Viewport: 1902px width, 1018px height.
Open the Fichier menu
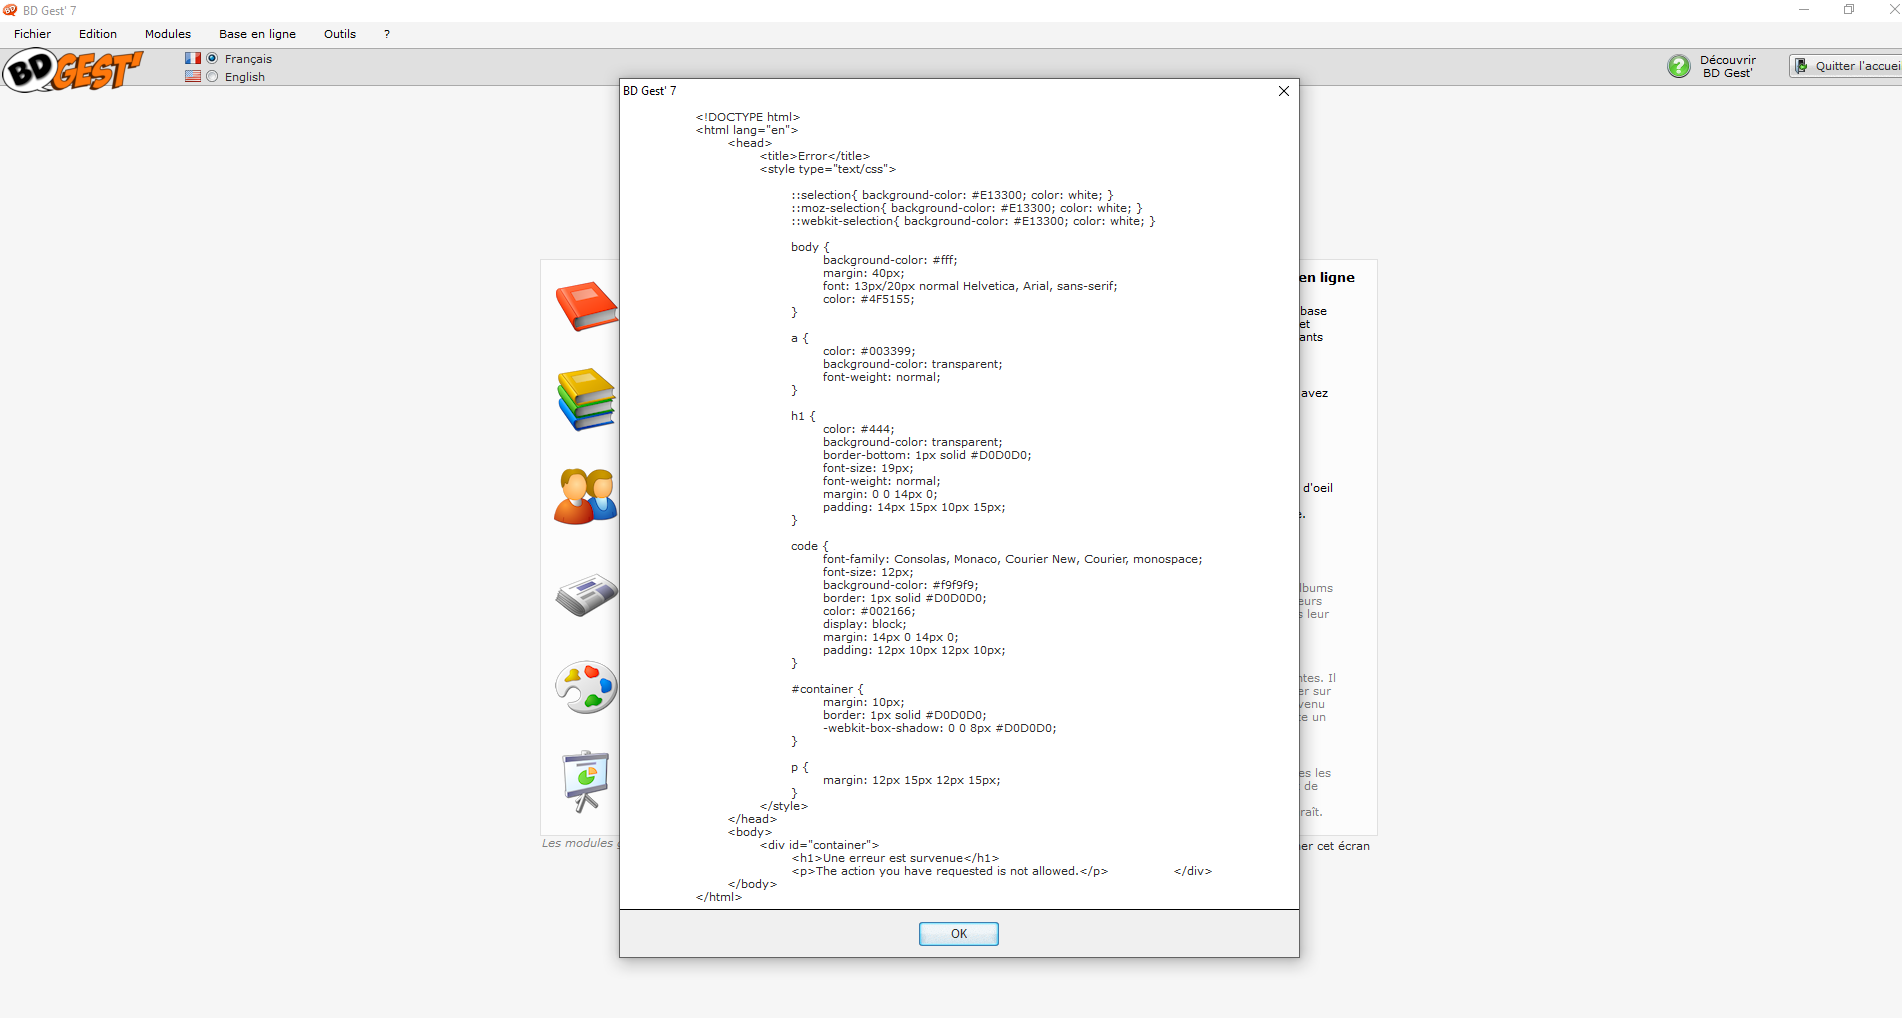pyautogui.click(x=32, y=34)
